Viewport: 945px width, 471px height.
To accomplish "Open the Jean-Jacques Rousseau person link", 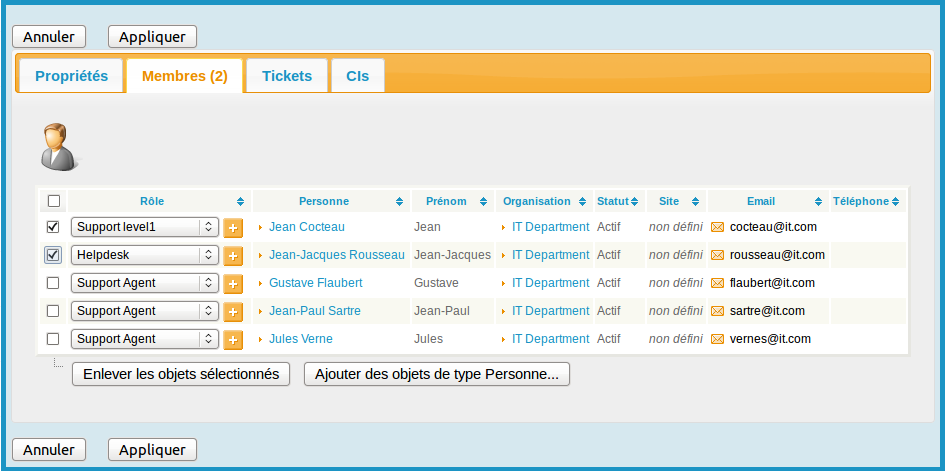I will pos(336,255).
